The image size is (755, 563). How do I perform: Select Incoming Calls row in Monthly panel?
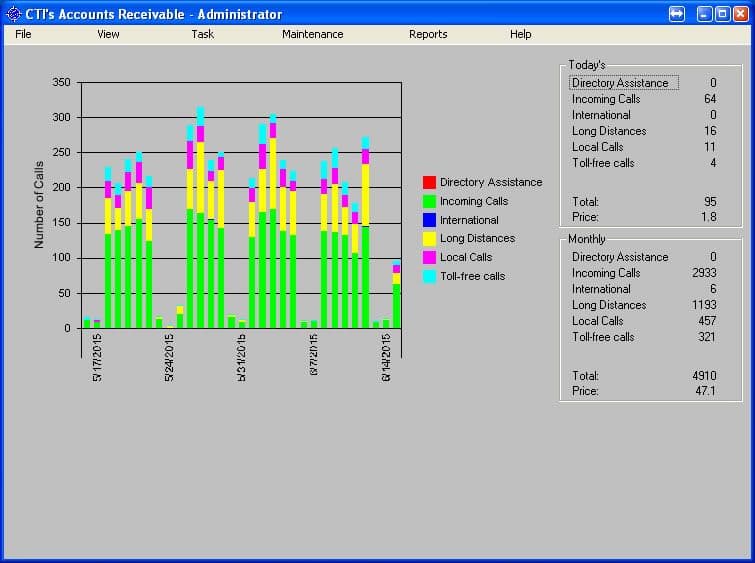pyautogui.click(x=606, y=273)
